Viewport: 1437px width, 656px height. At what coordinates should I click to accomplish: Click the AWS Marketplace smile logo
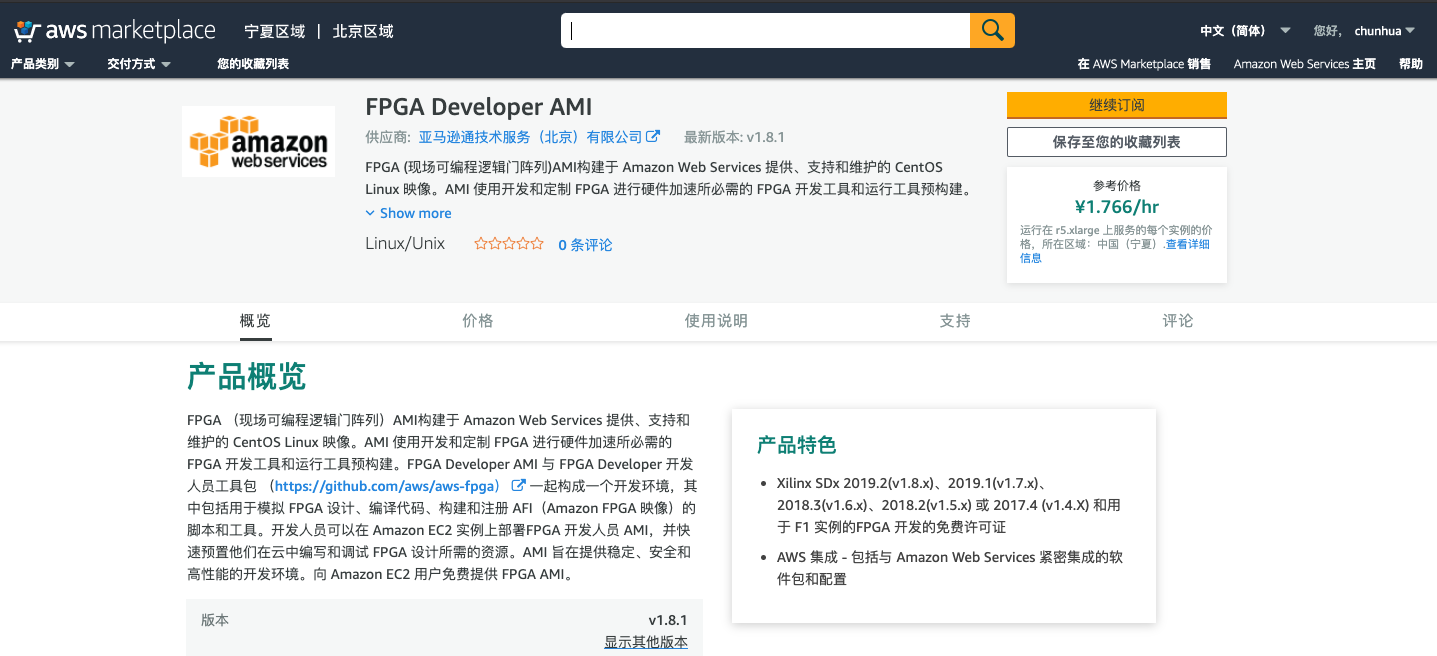[x=24, y=29]
